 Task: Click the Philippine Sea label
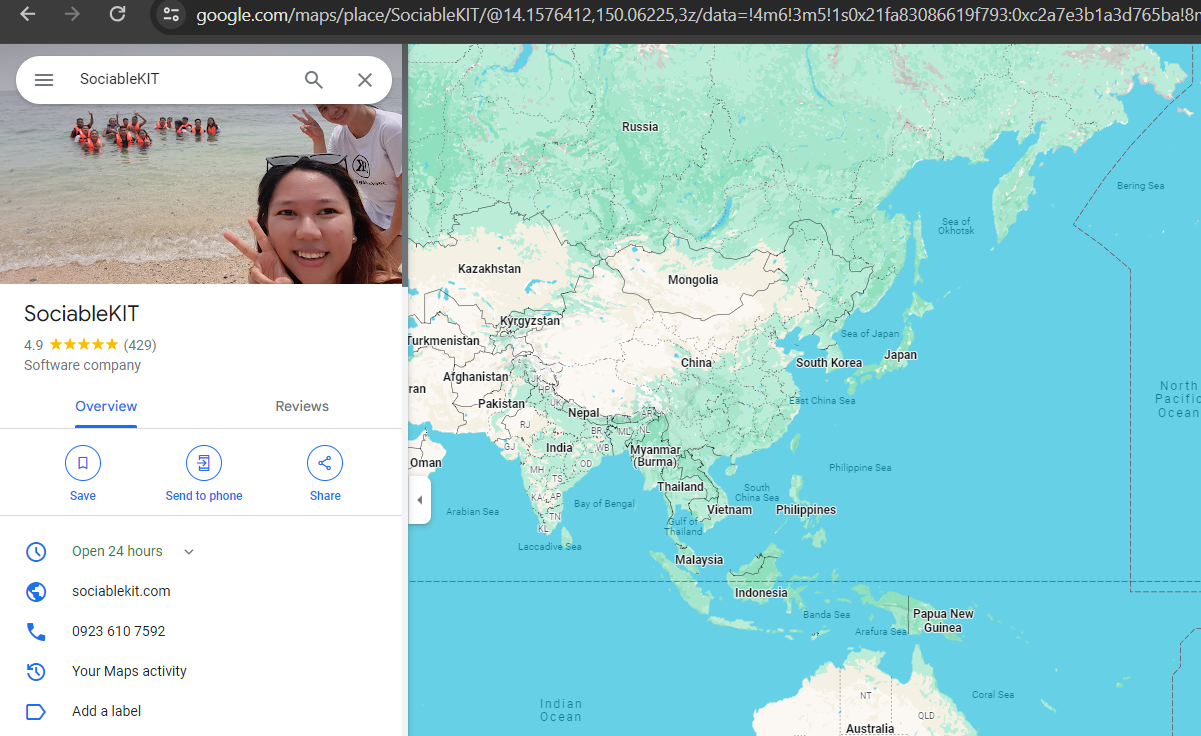[x=860, y=468]
